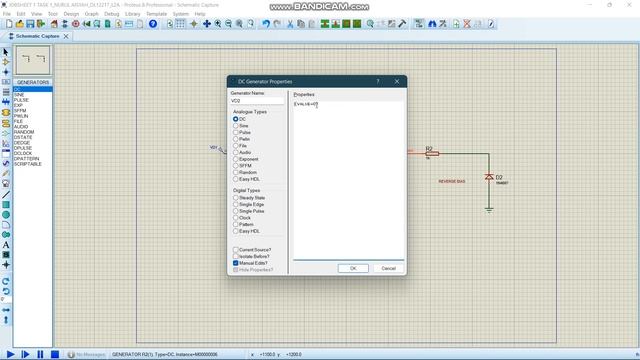Click the blue Pan cross icon

pyautogui.click(x=207, y=24)
